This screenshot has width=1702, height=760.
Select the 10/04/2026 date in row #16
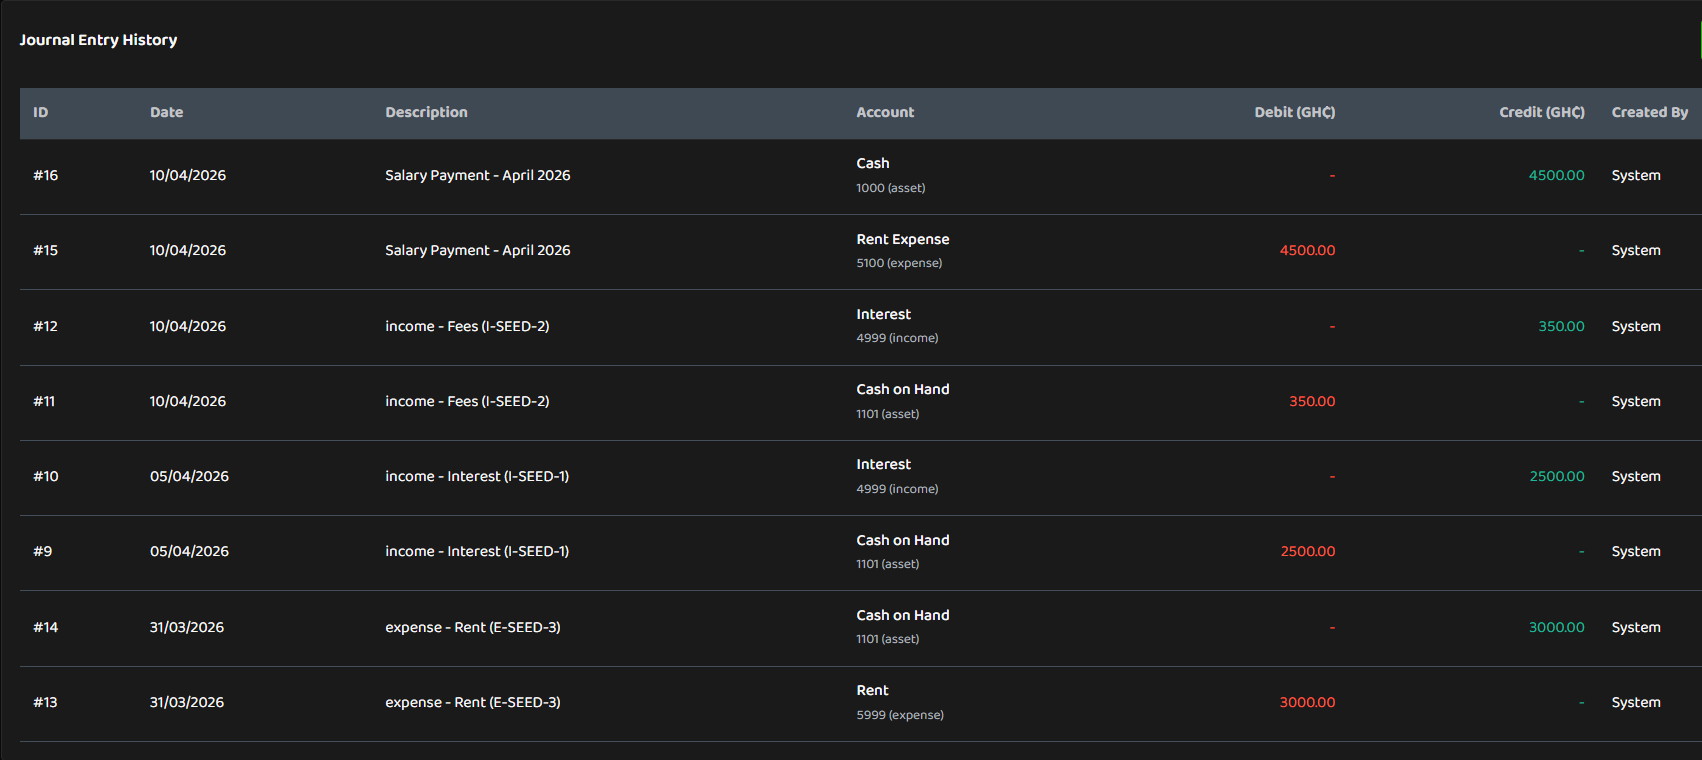click(x=188, y=175)
